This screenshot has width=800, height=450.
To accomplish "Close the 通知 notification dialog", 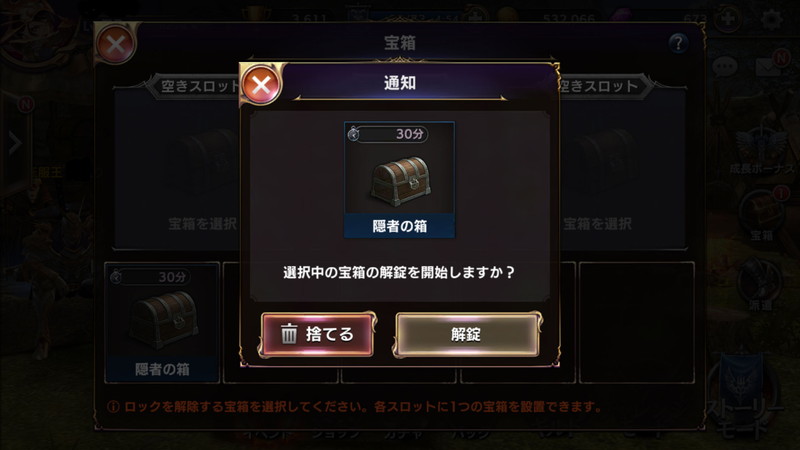I will [x=261, y=84].
